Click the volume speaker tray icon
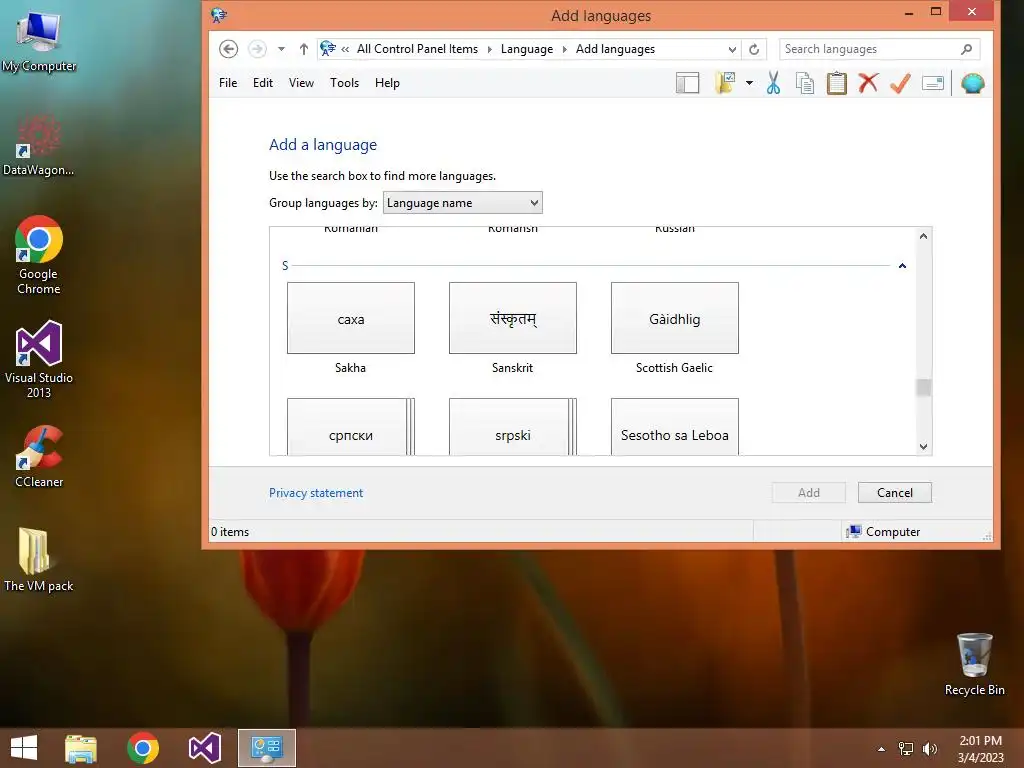The width and height of the screenshot is (1024, 768). click(929, 749)
